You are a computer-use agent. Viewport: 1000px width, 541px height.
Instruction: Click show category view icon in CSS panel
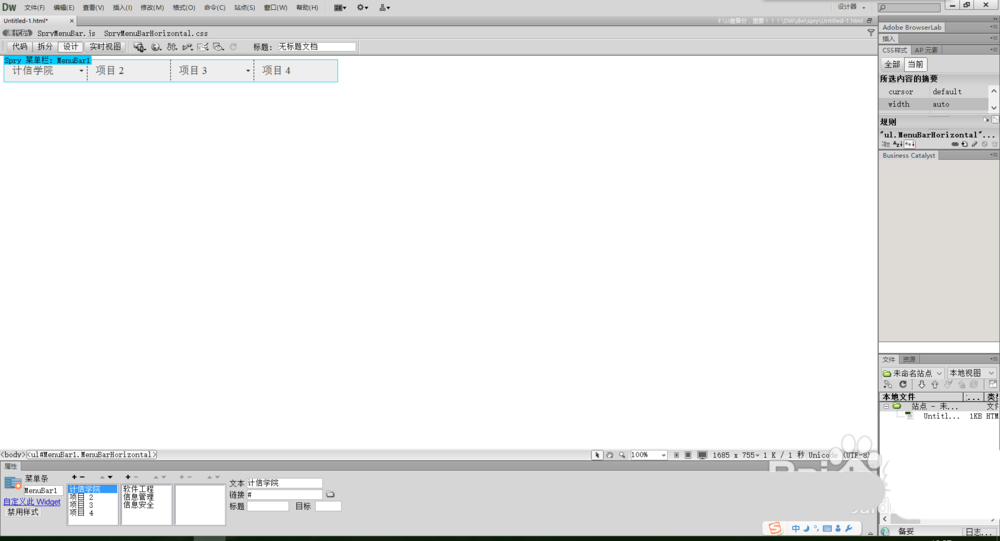pos(886,144)
